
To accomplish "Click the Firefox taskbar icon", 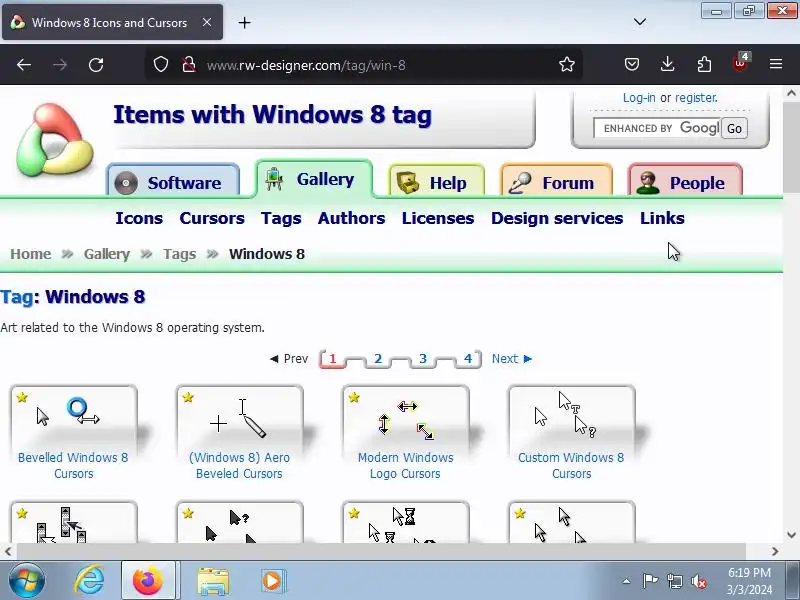I will (x=148, y=581).
